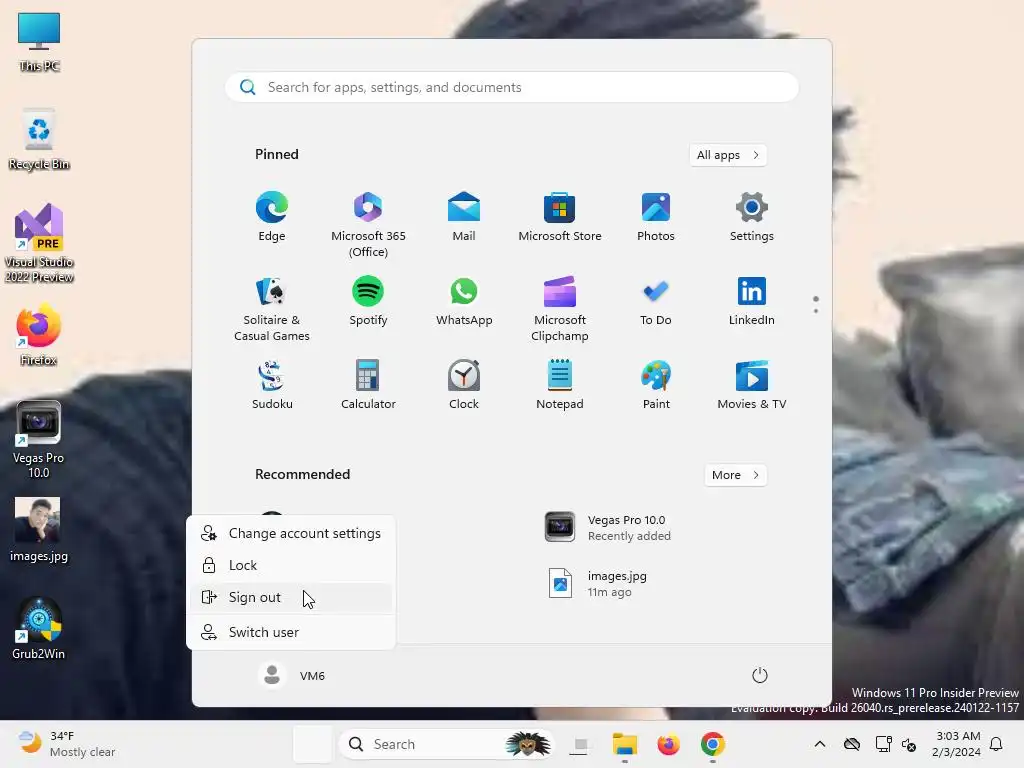This screenshot has height=768, width=1024.
Task: Open the Clock app
Action: pos(464,385)
